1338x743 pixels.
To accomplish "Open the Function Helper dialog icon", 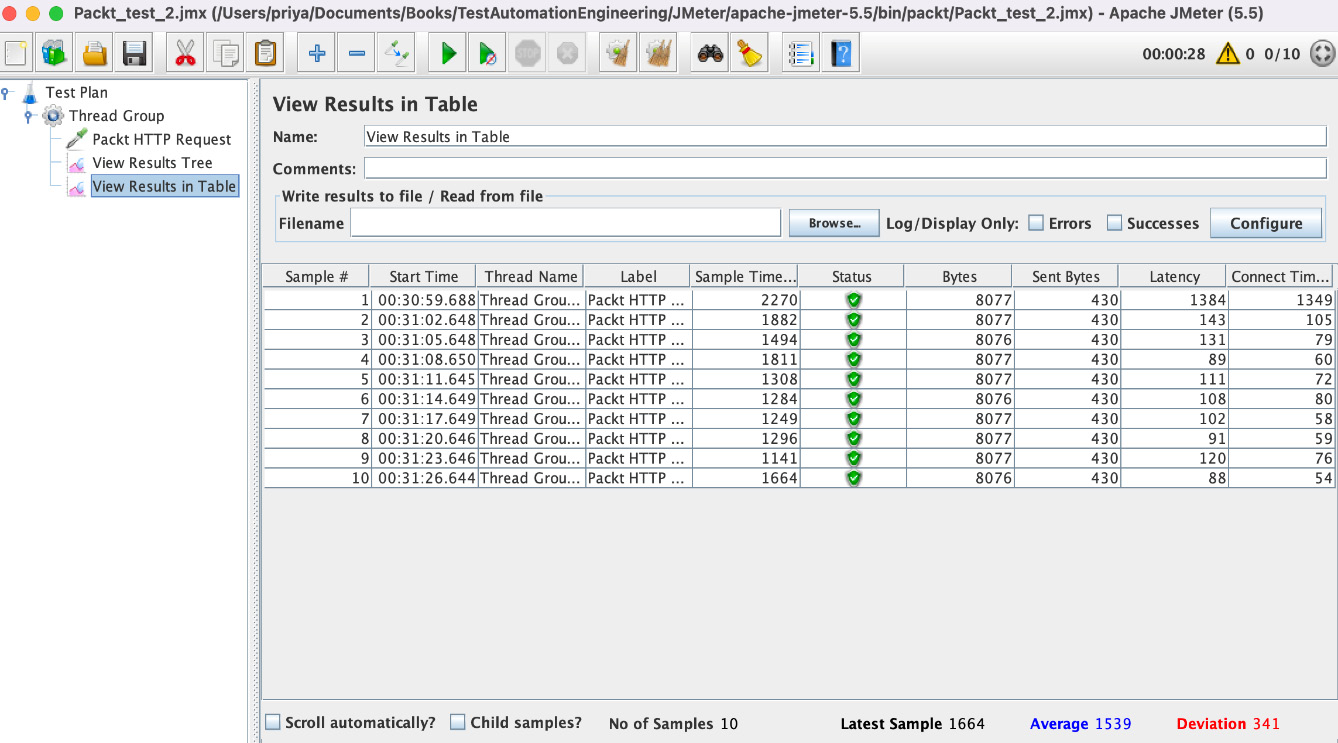I will click(x=800, y=53).
